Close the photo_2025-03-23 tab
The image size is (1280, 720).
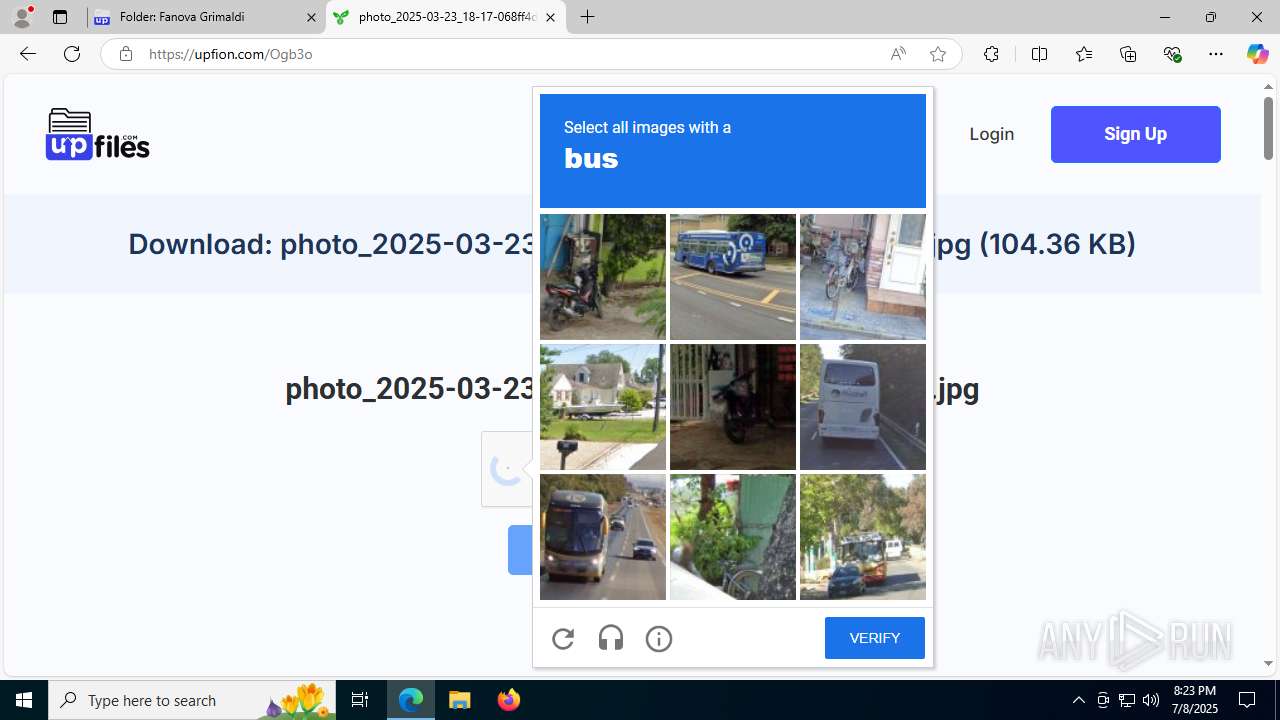point(550,17)
